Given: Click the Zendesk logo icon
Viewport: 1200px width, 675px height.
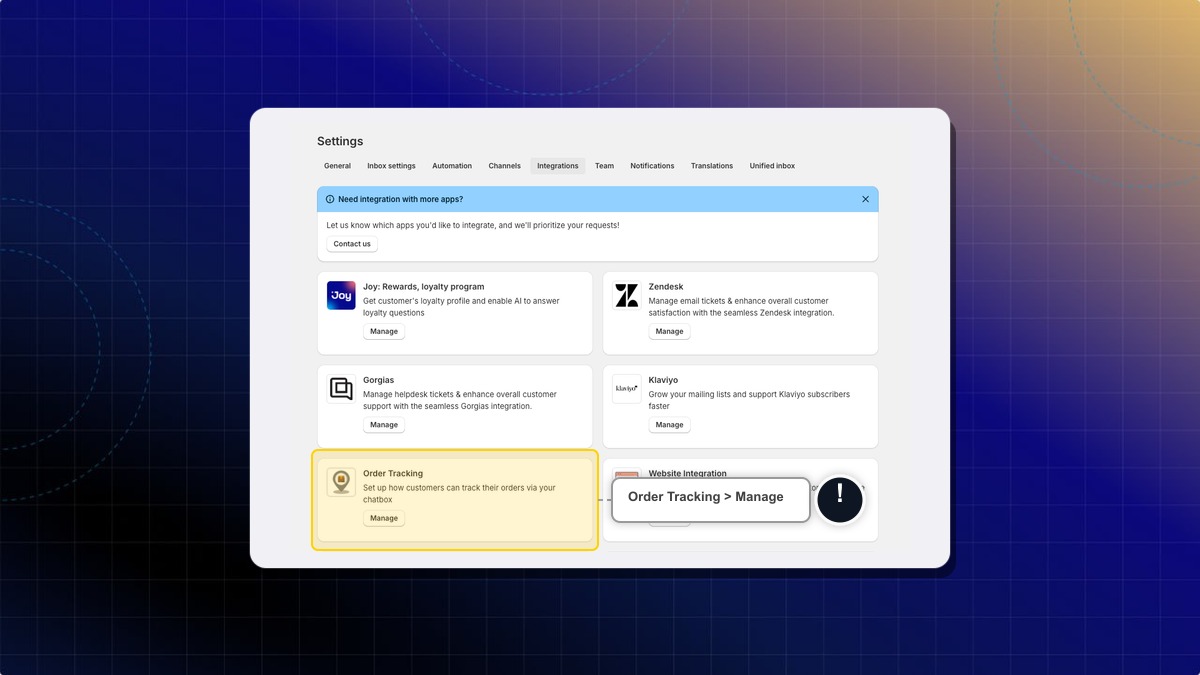Looking at the screenshot, I should point(627,295).
